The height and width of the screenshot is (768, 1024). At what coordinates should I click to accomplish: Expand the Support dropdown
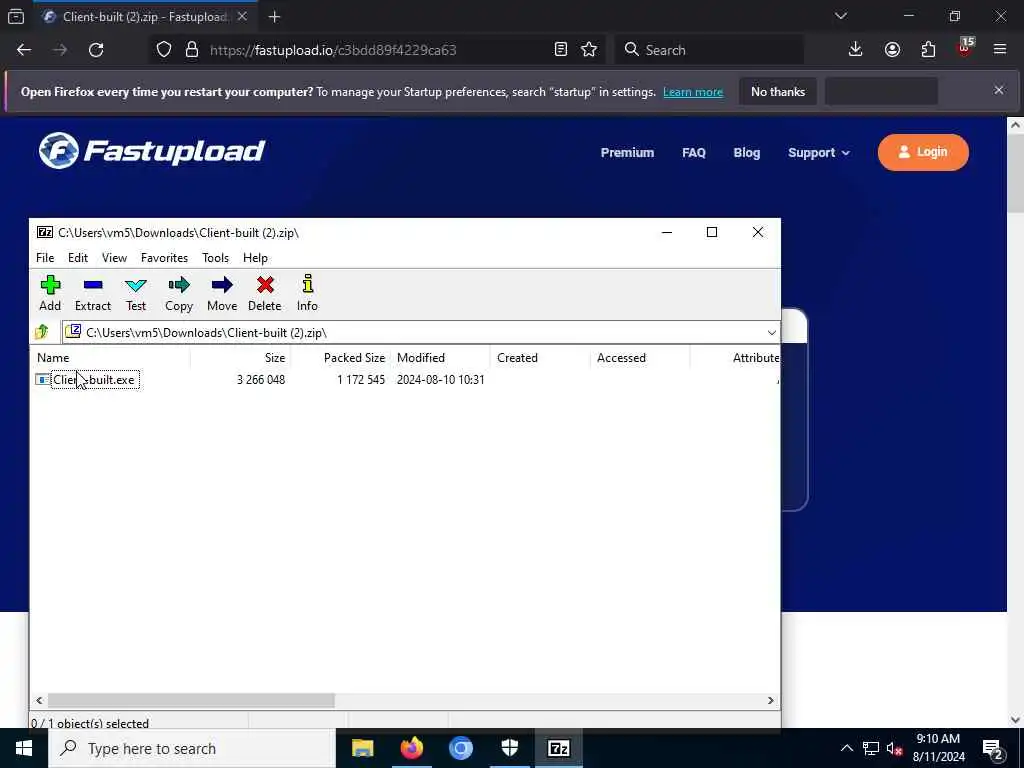point(819,153)
